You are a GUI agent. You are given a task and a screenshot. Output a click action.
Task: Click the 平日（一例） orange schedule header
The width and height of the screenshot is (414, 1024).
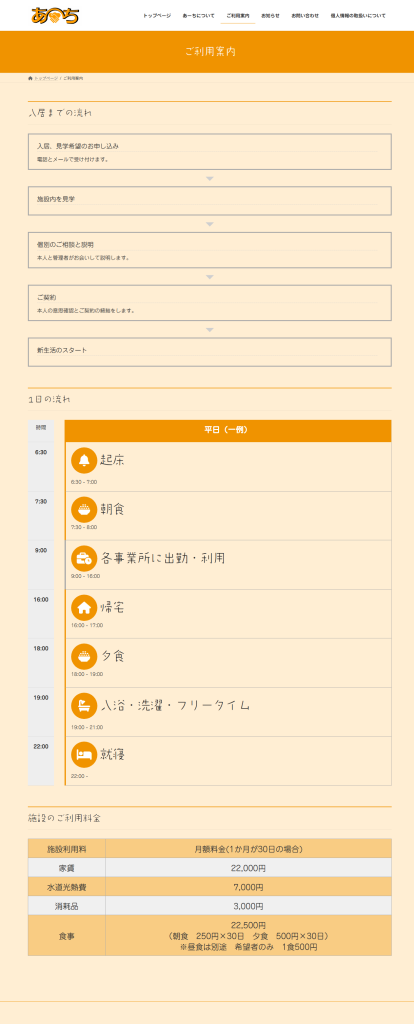[x=228, y=430]
